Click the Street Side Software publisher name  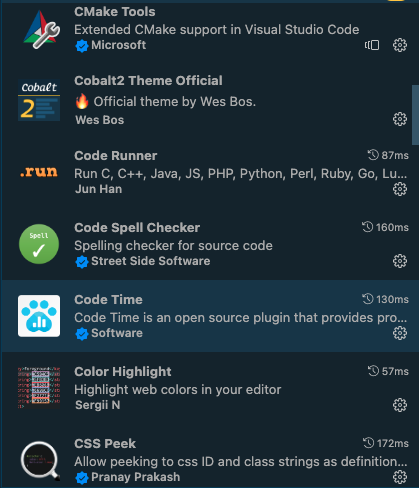pos(151,261)
